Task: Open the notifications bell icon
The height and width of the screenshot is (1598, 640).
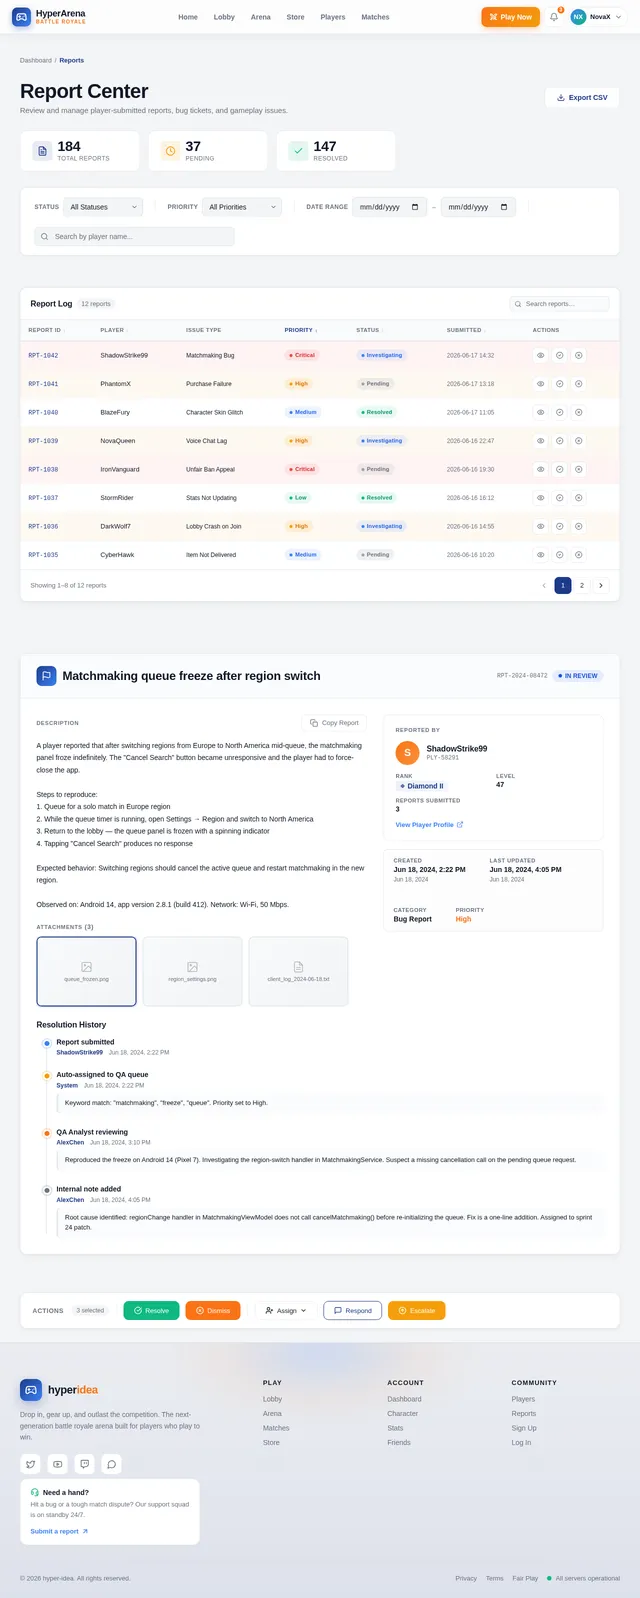Action: click(554, 17)
